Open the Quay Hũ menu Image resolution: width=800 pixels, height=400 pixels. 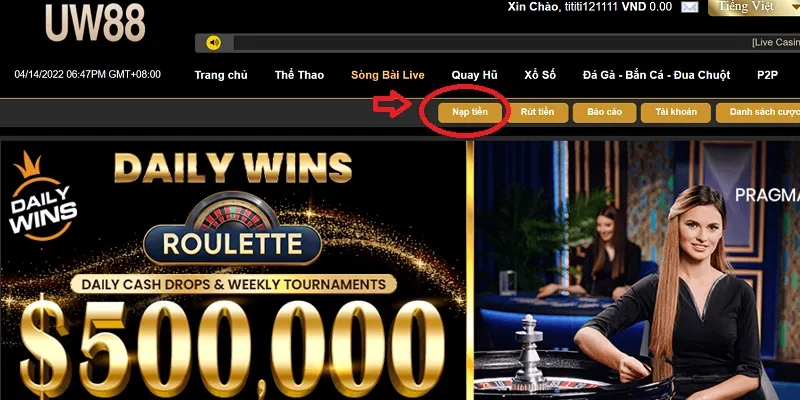click(x=474, y=75)
